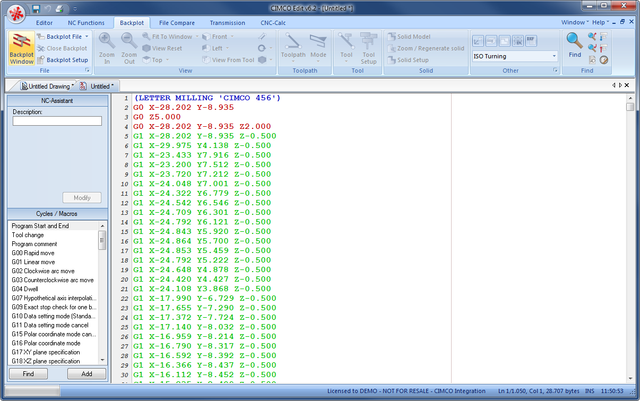Close the document tab panel with X
Image resolution: width=640 pixels, height=401 pixels.
click(x=627, y=85)
